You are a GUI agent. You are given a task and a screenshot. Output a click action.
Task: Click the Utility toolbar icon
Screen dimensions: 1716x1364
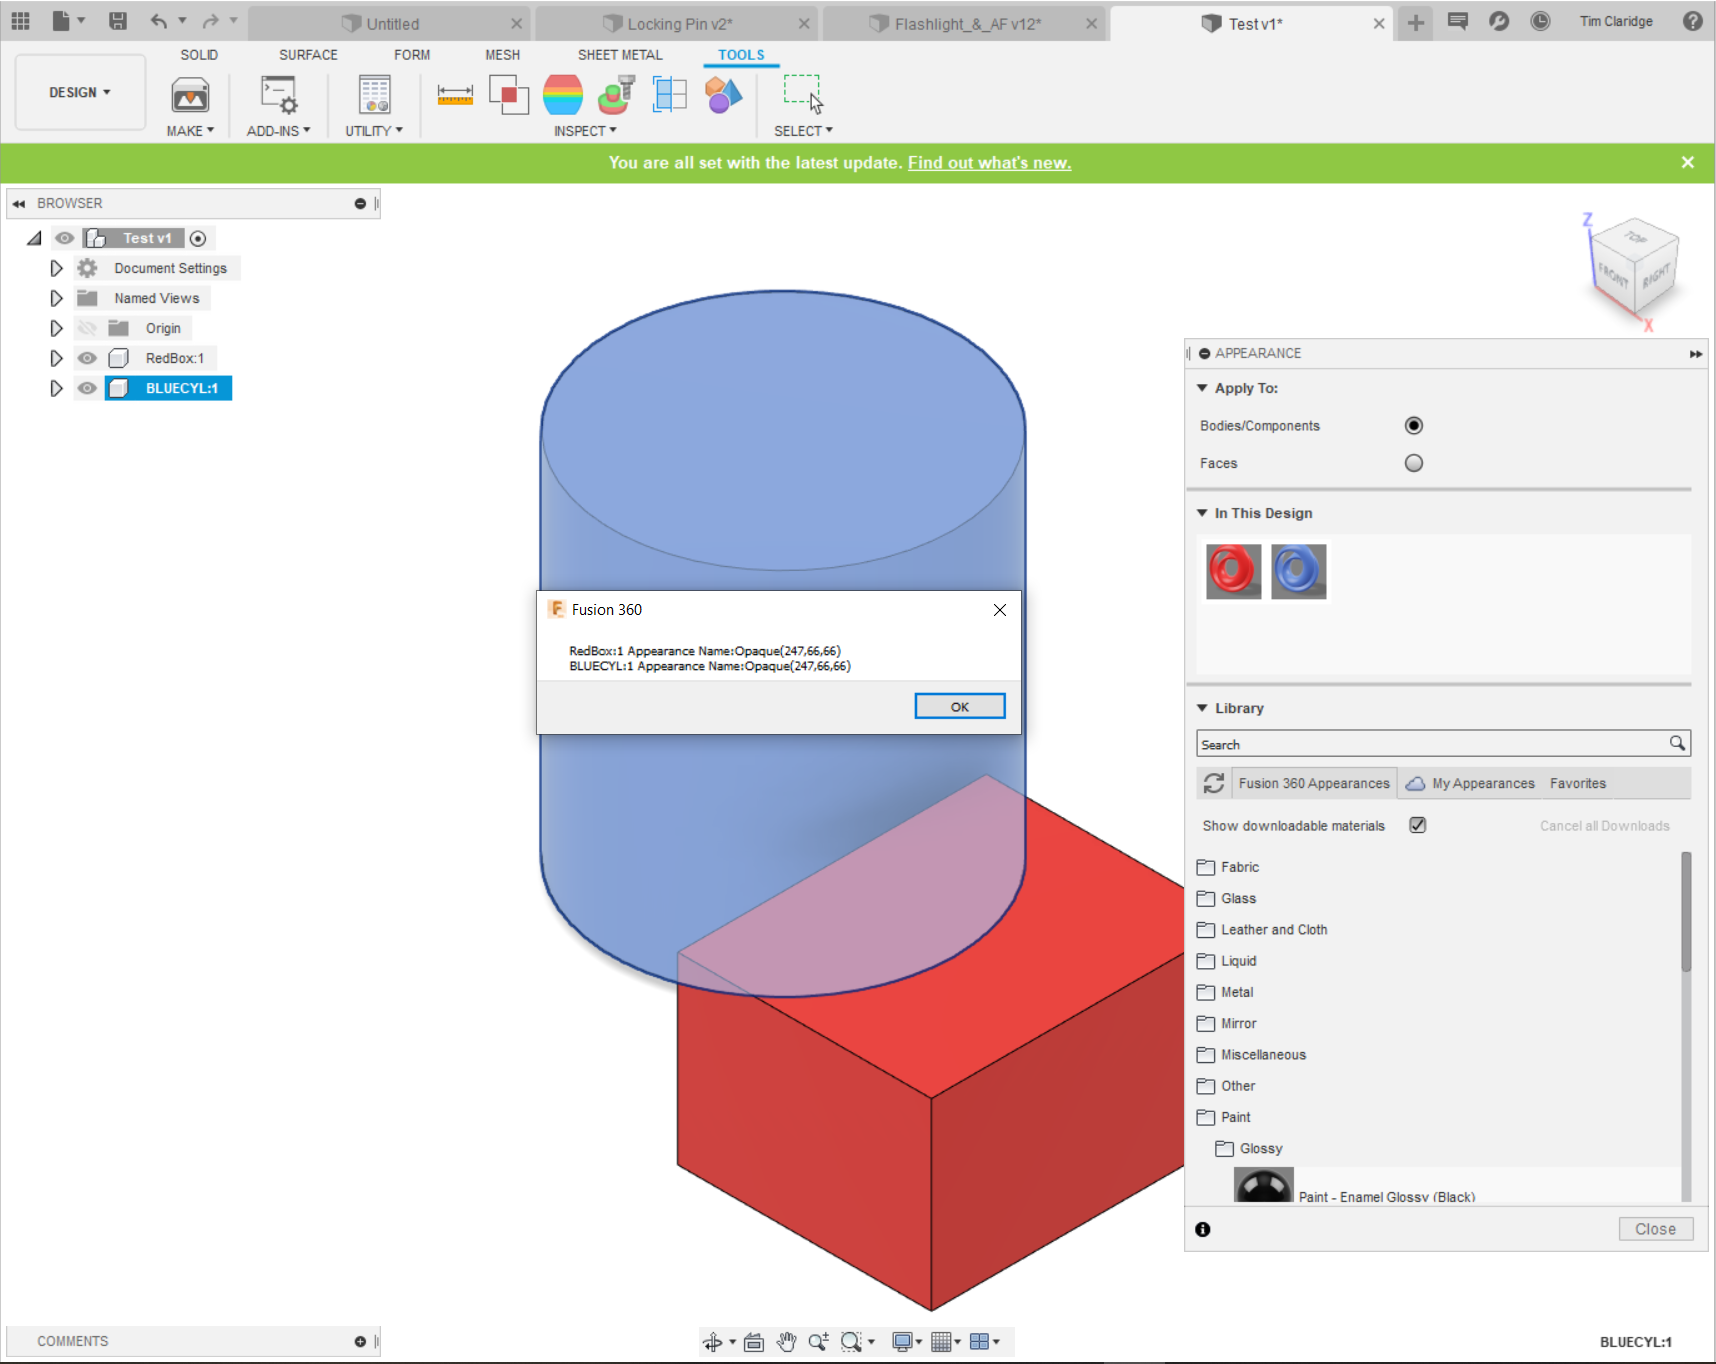(x=375, y=95)
